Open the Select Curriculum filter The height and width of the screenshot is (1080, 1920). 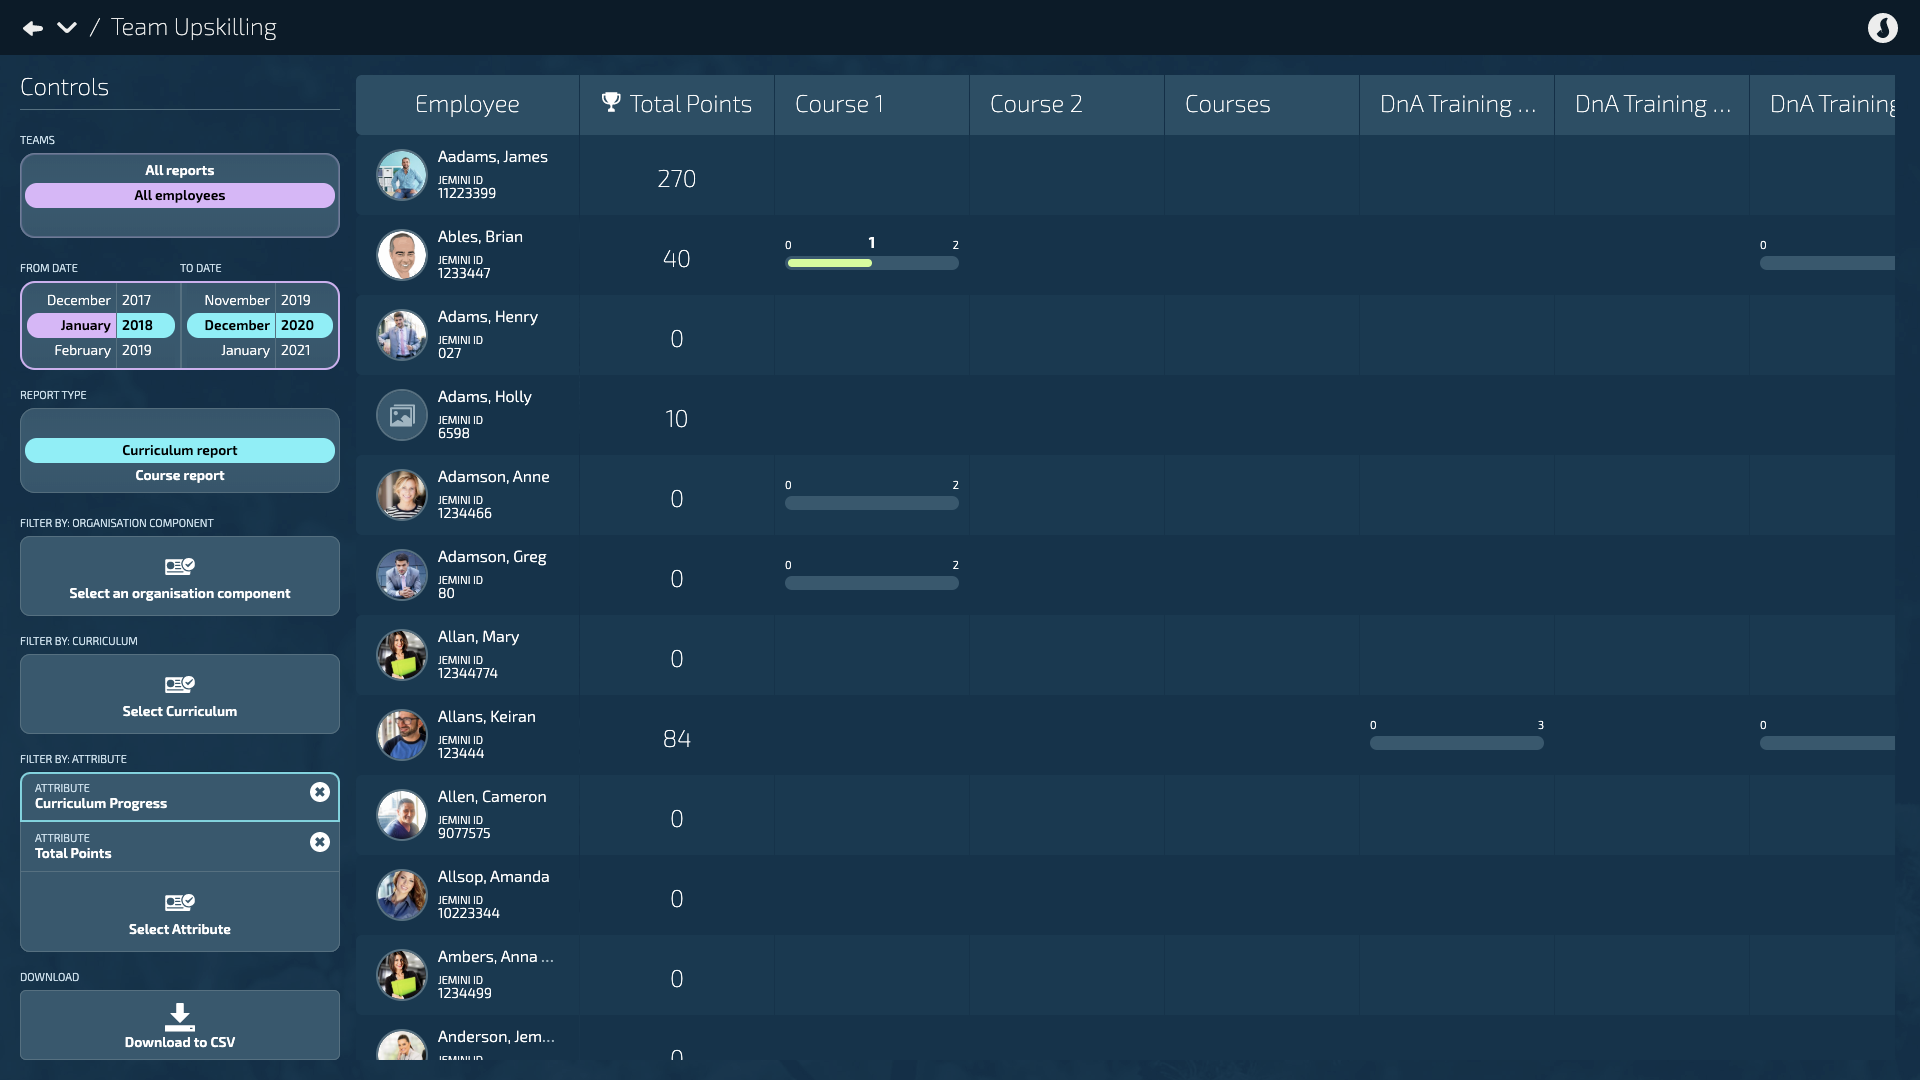coord(180,695)
